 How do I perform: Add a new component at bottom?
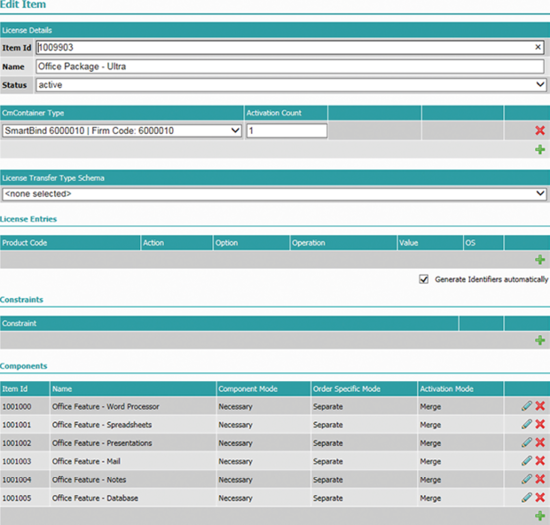540,516
